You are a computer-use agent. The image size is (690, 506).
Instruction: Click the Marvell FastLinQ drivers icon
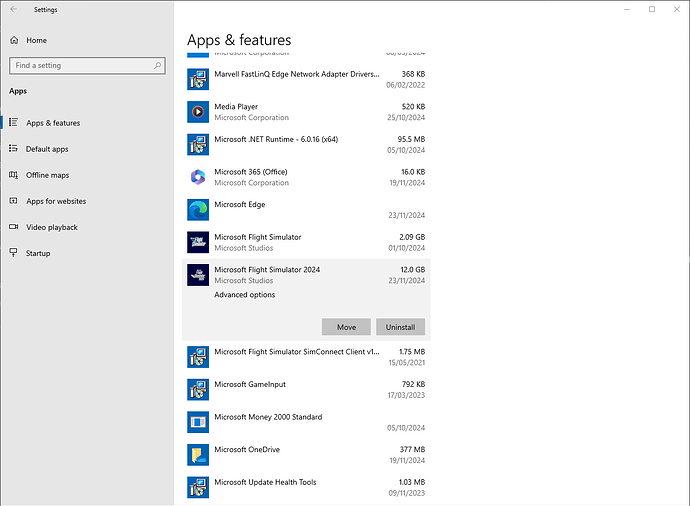pos(198,79)
